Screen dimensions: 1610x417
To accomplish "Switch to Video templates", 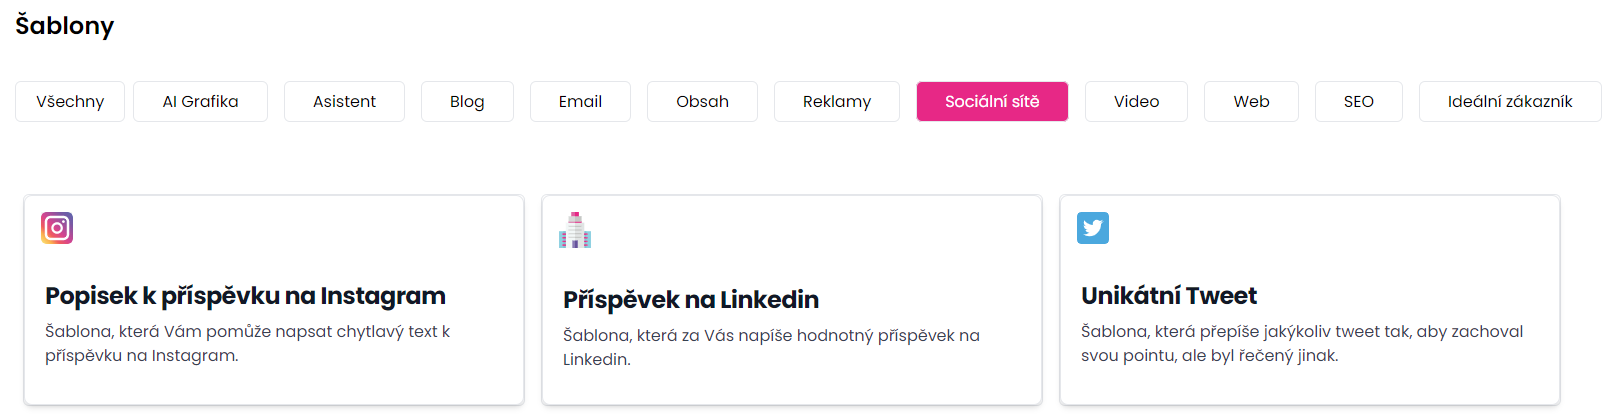I will click(x=1136, y=101).
